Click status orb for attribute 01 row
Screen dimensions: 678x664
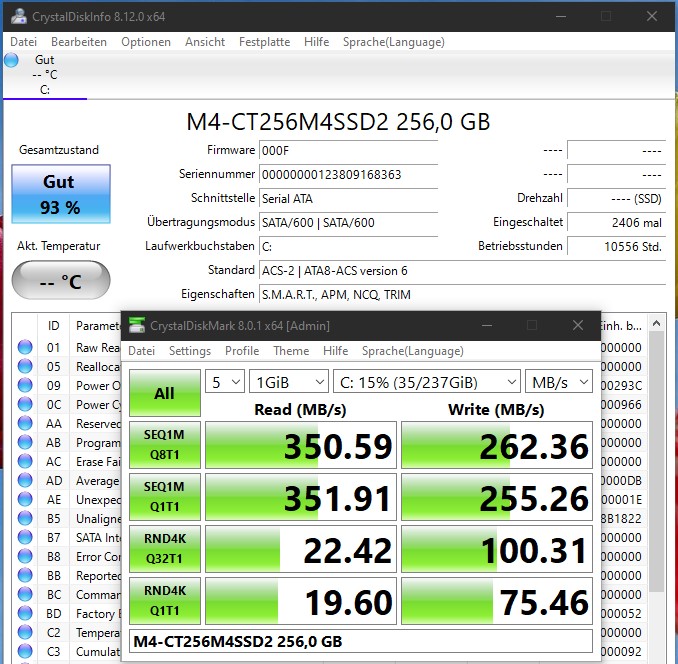(25, 347)
